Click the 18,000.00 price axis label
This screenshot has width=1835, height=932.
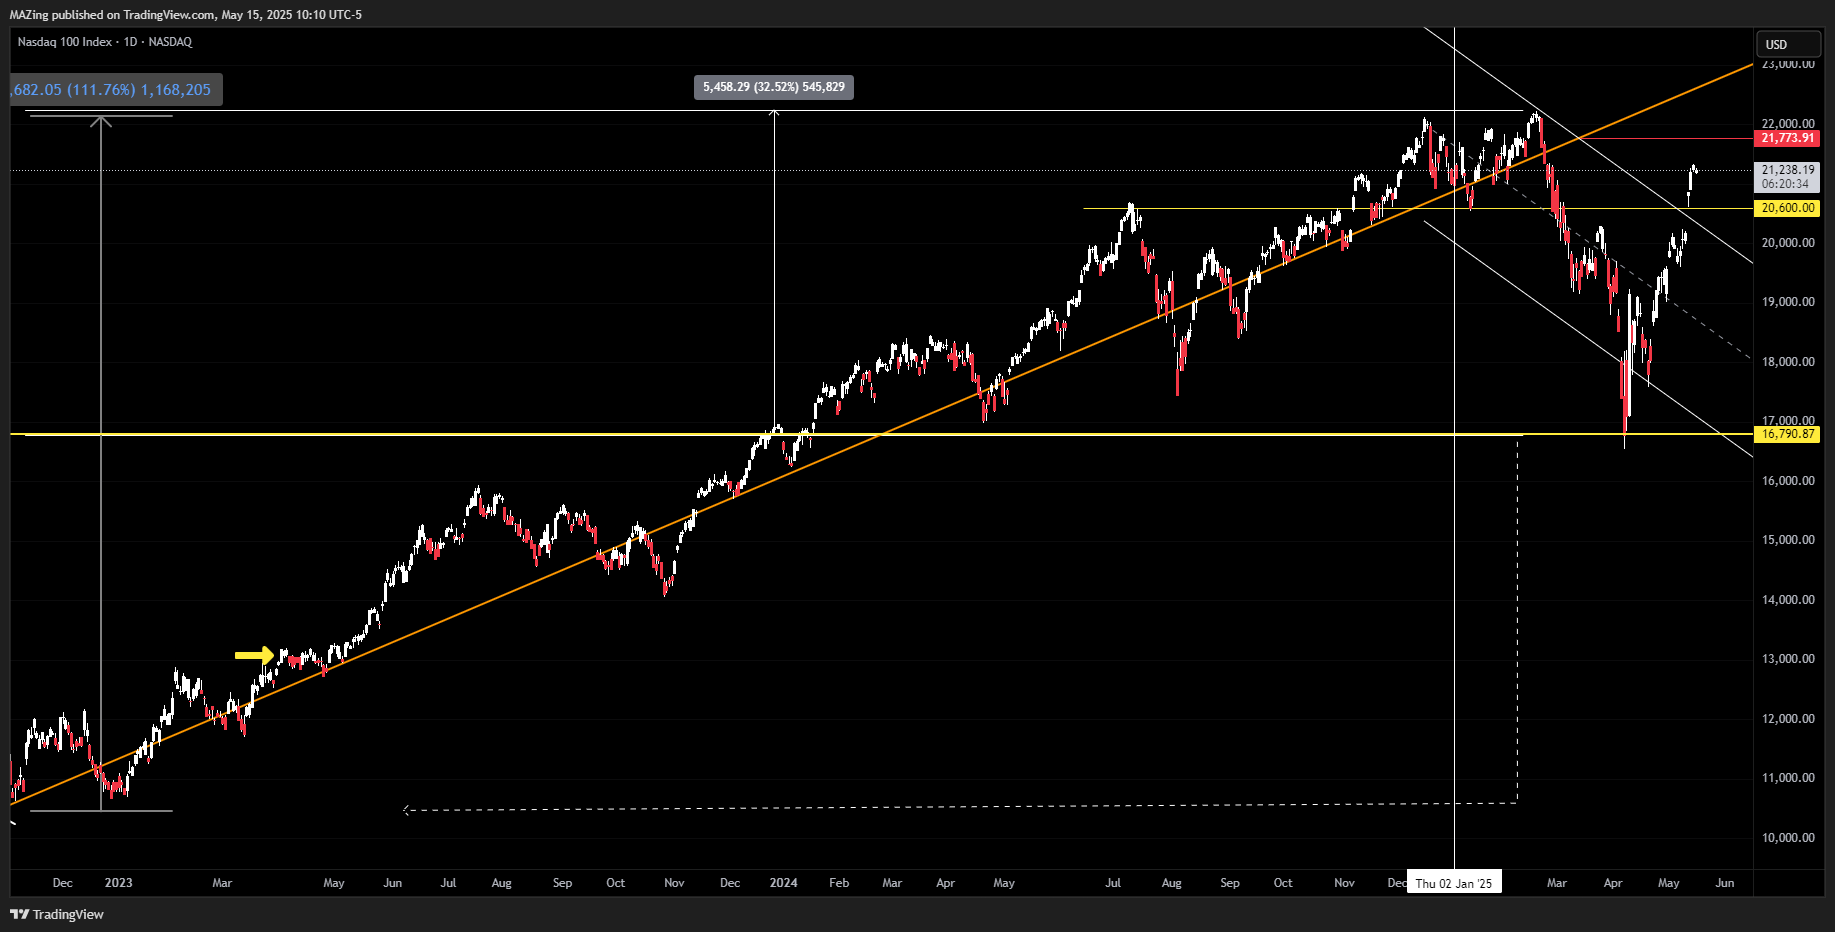click(x=1788, y=362)
